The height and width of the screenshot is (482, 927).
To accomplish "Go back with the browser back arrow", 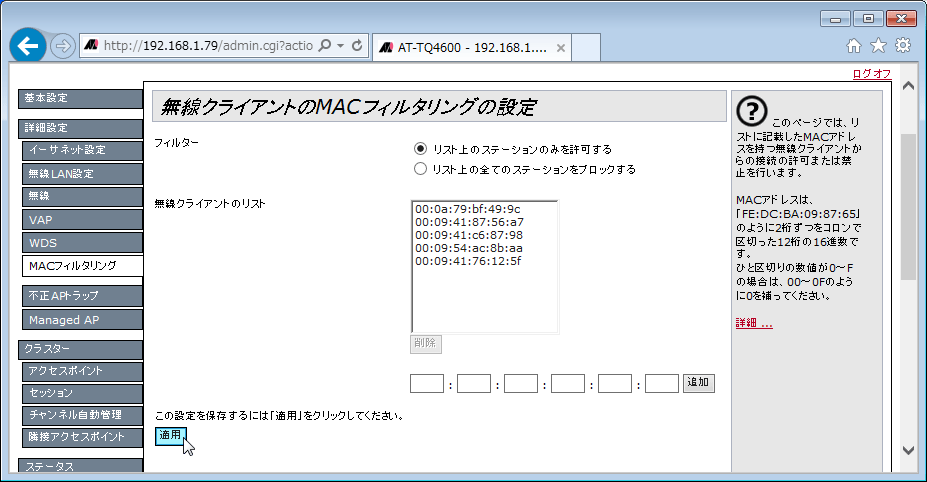I will (x=28, y=46).
